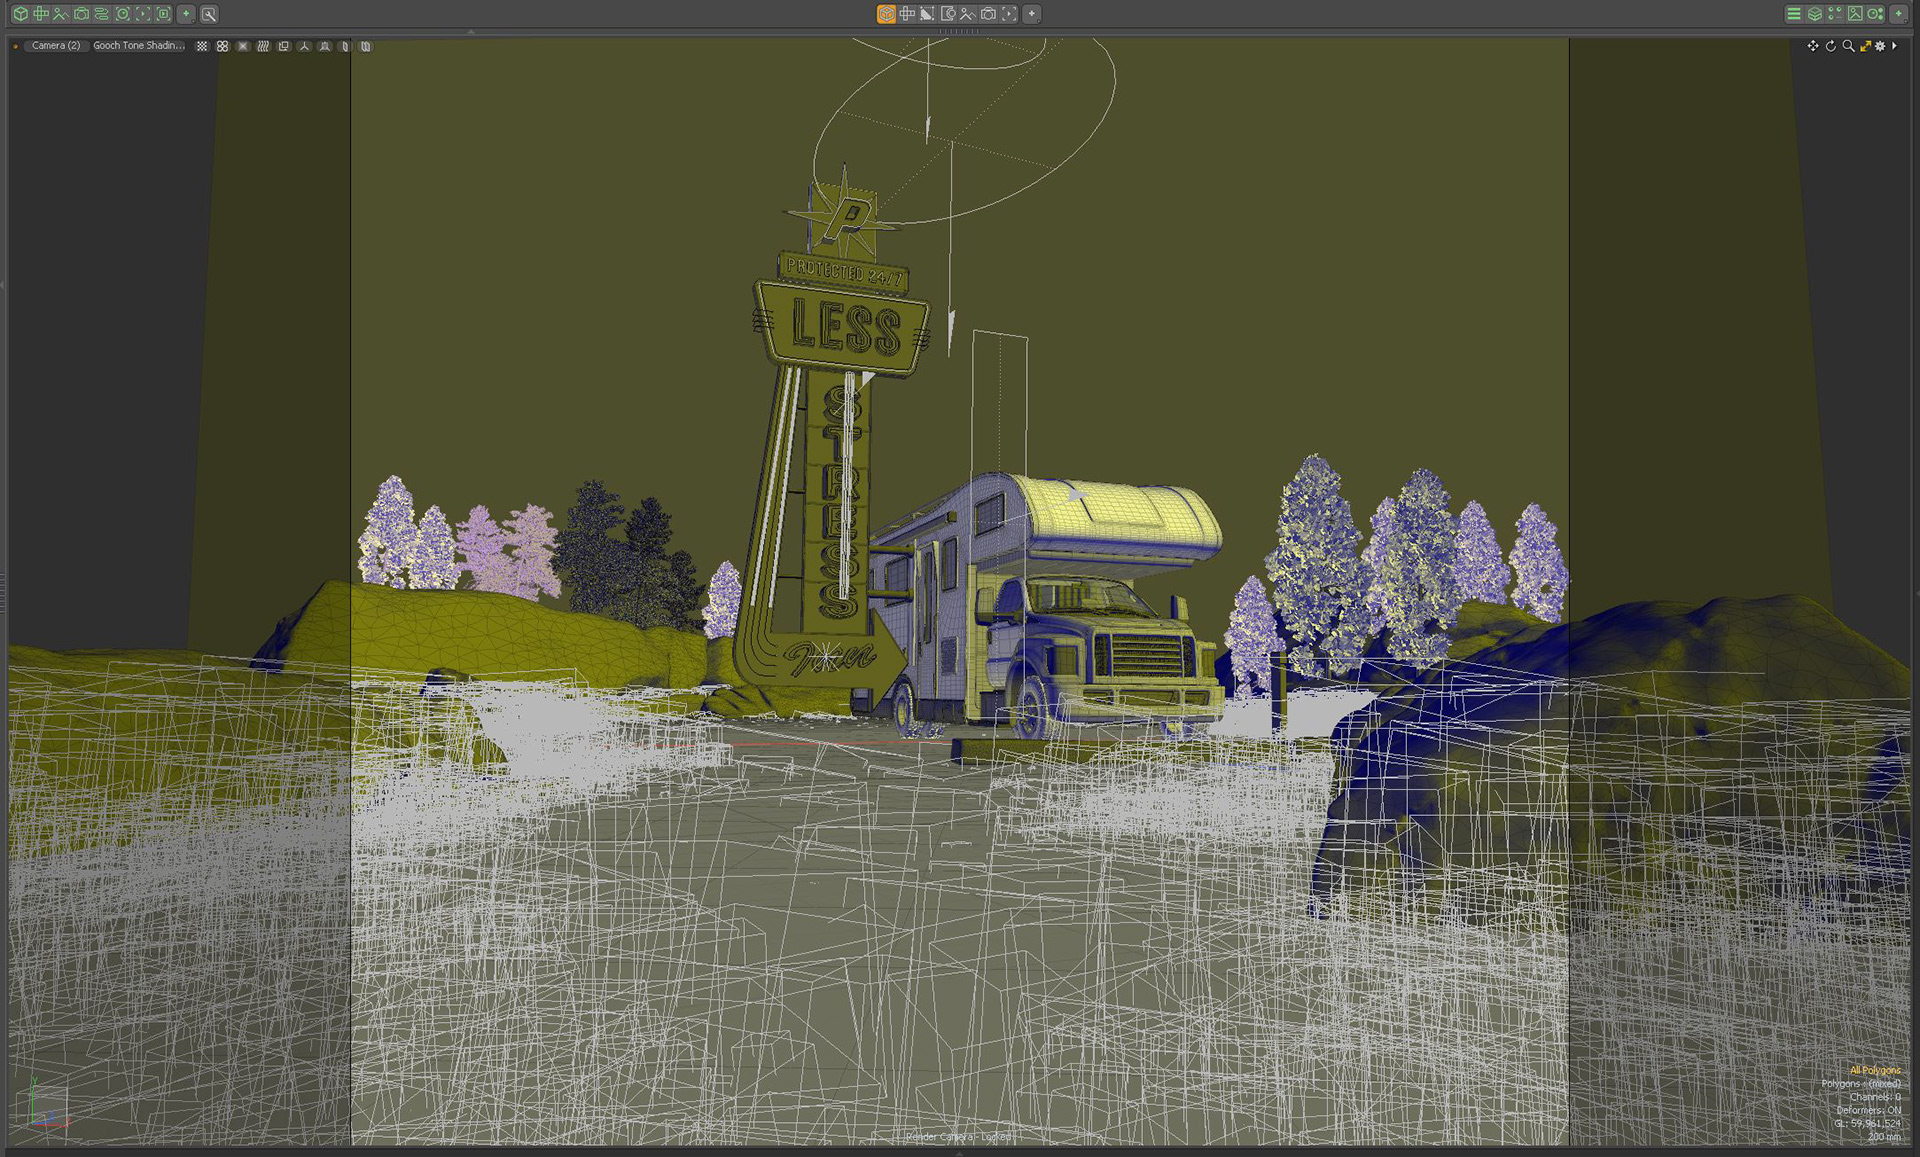
Task: Open the Camera (2) view dropdown
Action: tap(55, 46)
